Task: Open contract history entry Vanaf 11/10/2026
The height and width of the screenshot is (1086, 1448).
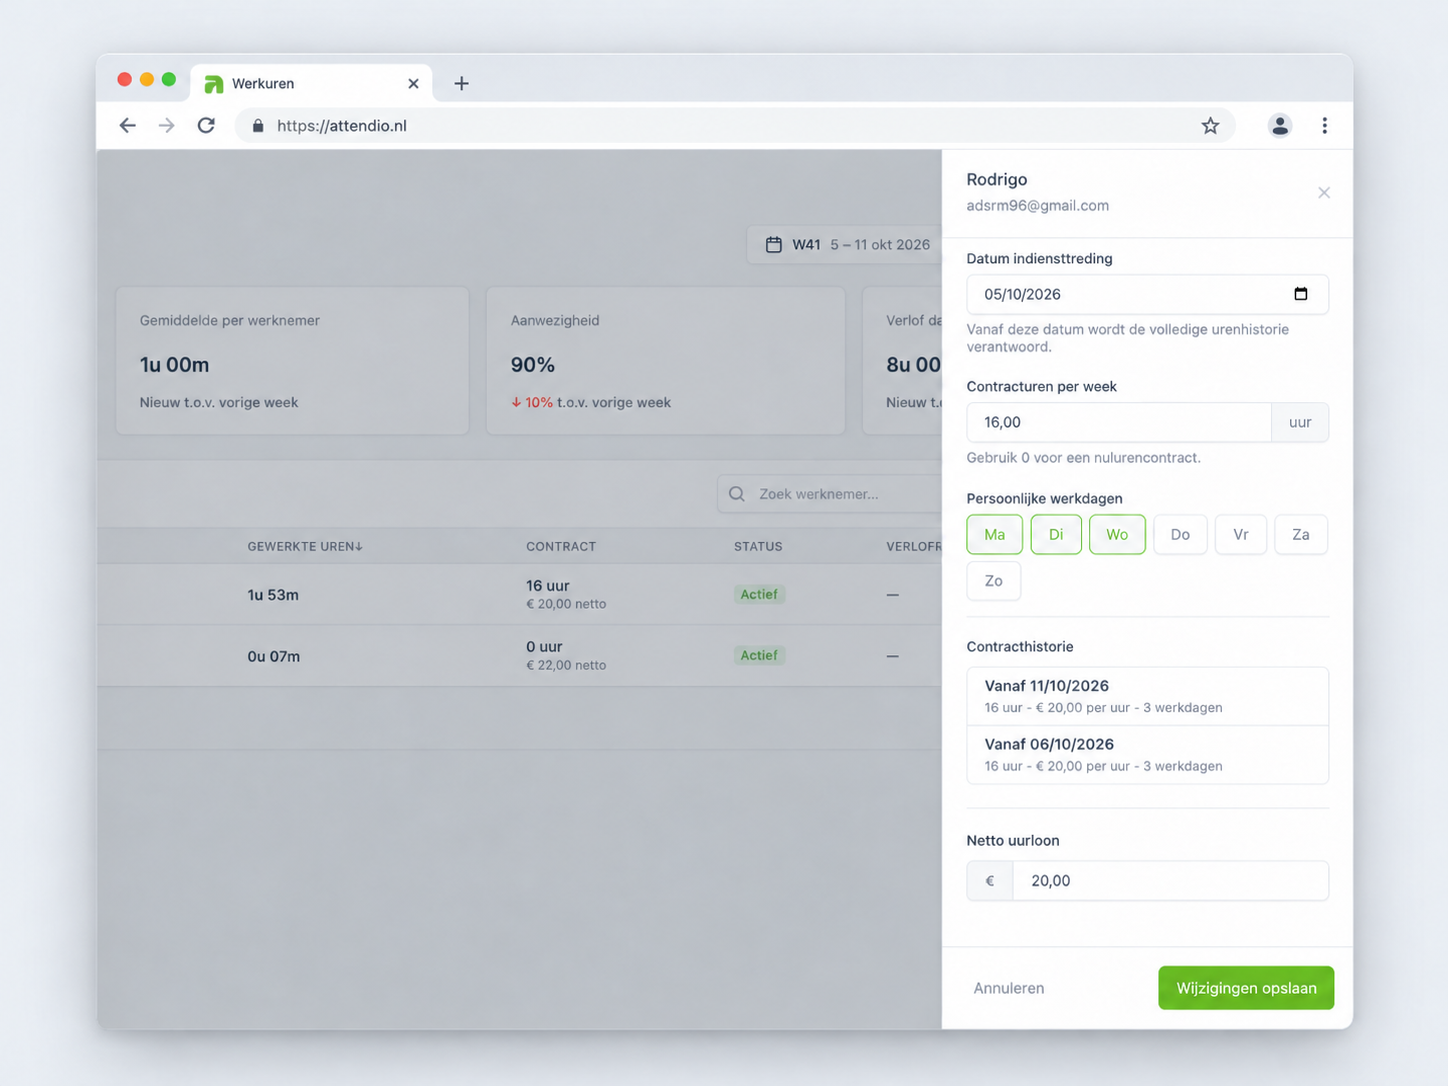Action: pyautogui.click(x=1147, y=696)
